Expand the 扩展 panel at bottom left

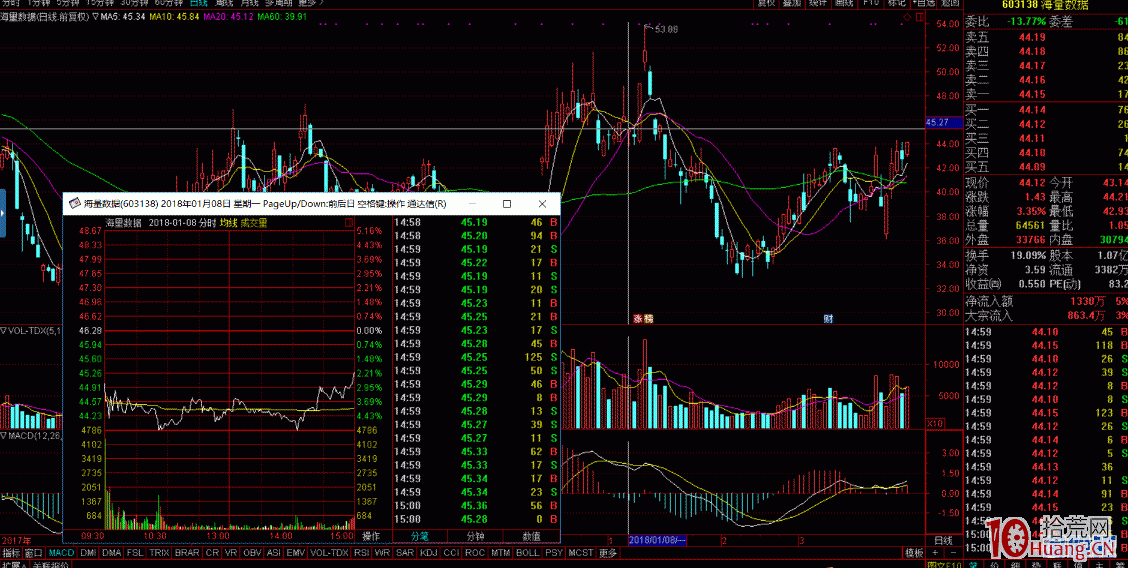[14, 564]
